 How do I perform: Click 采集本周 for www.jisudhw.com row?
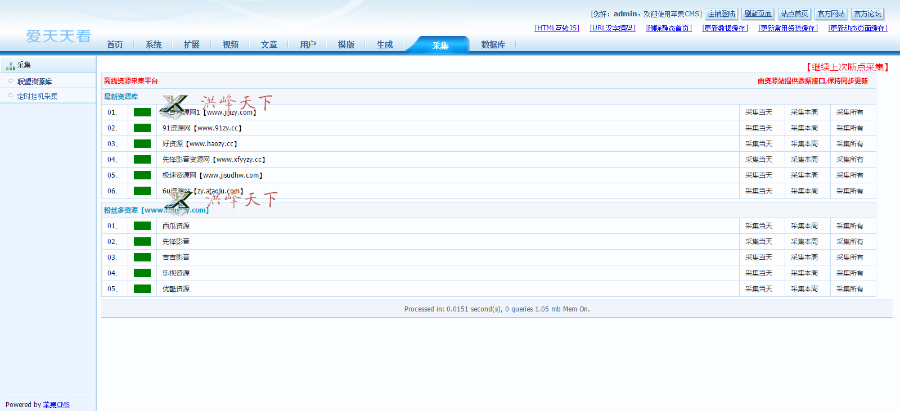click(804, 175)
